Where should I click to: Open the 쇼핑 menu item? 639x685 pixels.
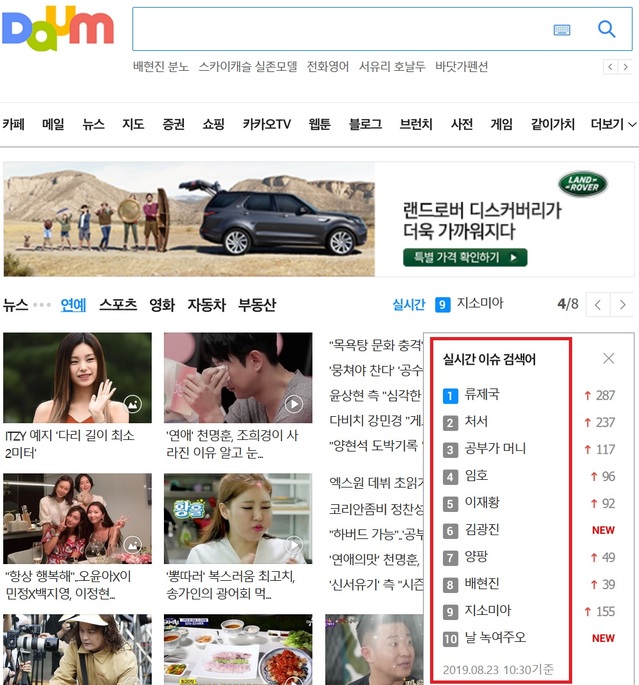click(x=213, y=124)
